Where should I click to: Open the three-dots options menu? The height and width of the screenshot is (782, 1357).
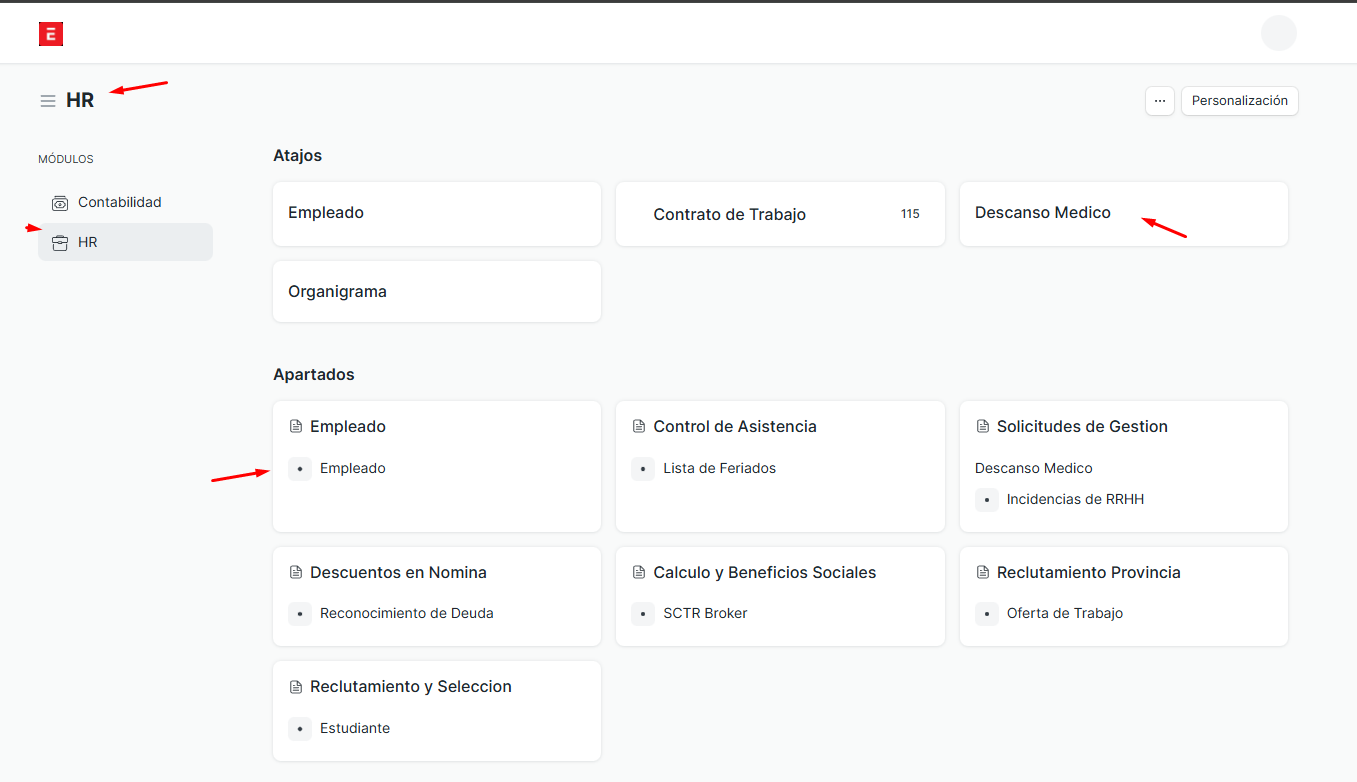click(x=1159, y=101)
